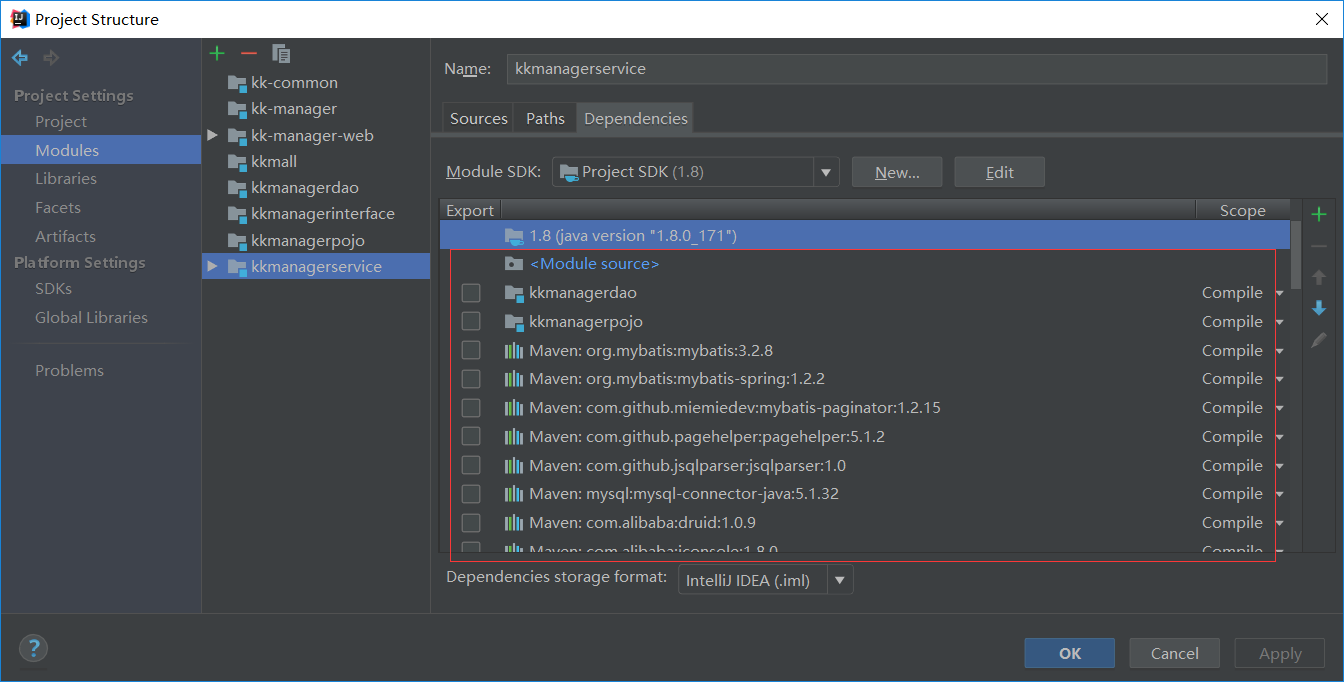Image resolution: width=1344 pixels, height=682 pixels.
Task: Click the forward navigation arrow
Action: tap(51, 58)
